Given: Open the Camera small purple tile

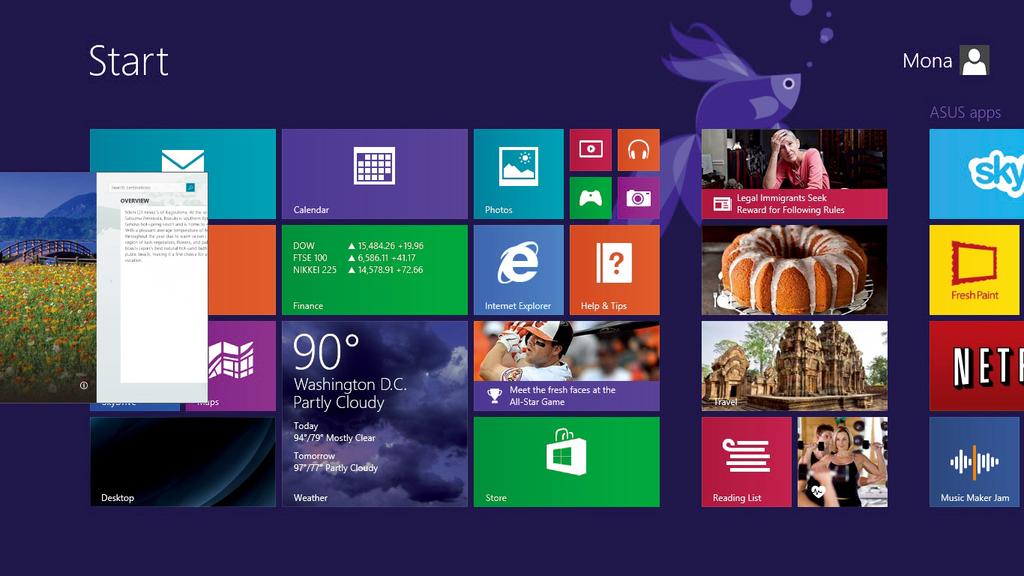Looking at the screenshot, I should 639,198.
